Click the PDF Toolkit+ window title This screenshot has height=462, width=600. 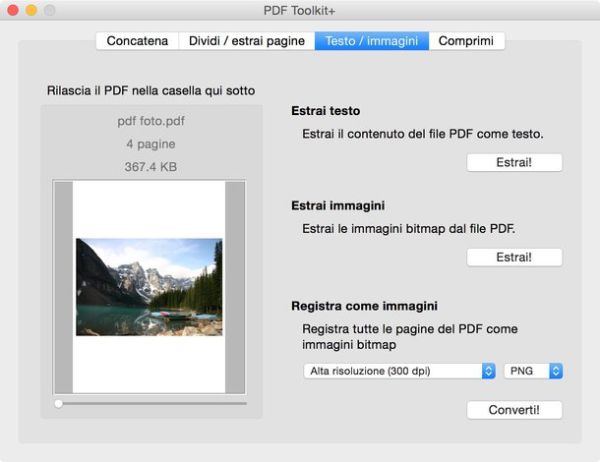pyautogui.click(x=299, y=10)
